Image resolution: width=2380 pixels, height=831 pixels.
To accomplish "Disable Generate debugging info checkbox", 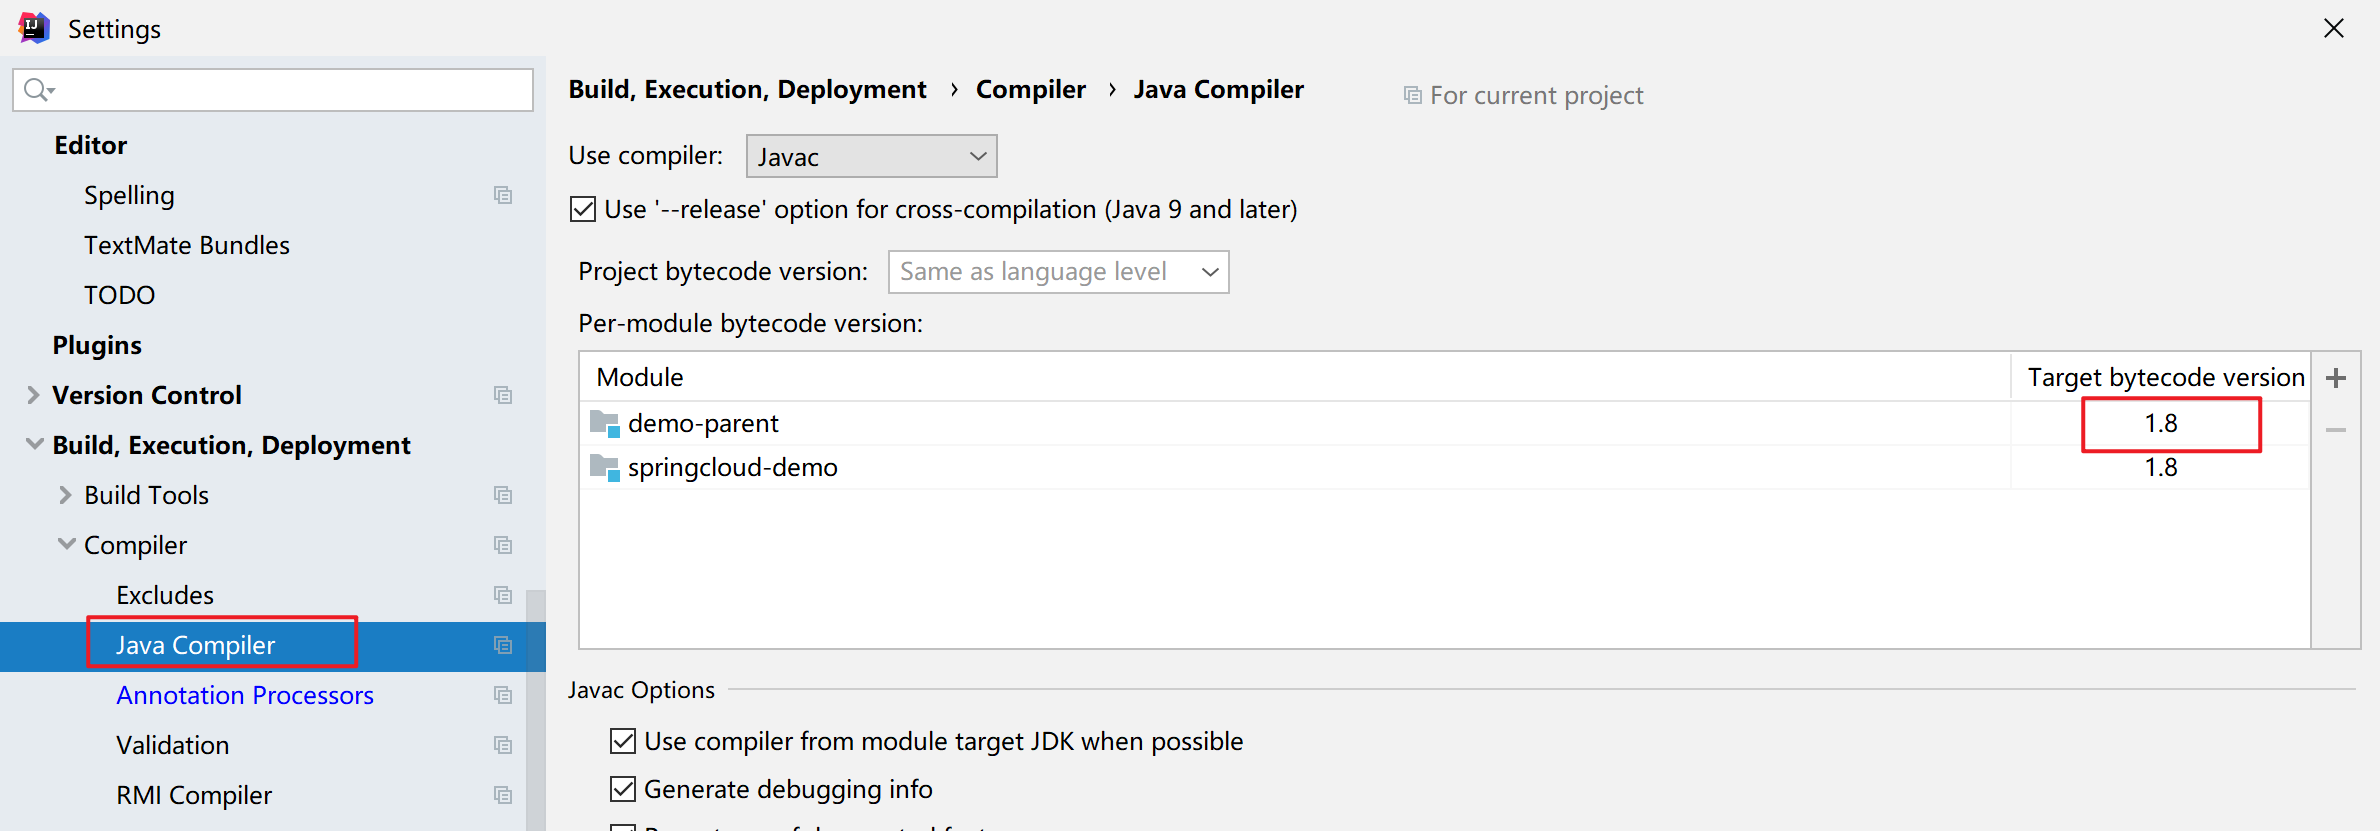I will [x=623, y=789].
